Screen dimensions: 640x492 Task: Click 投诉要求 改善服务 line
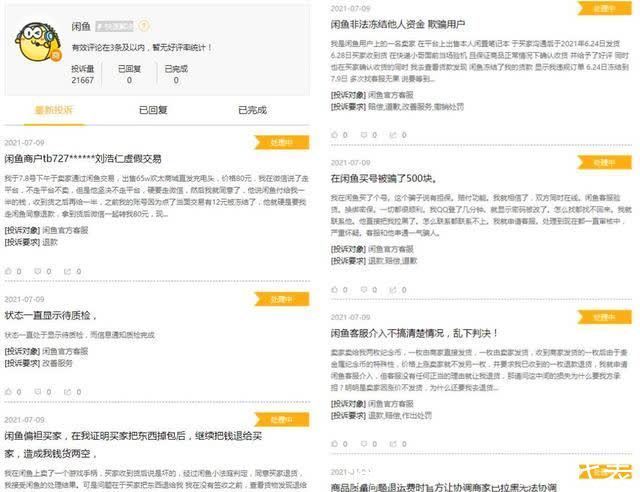coord(38,363)
